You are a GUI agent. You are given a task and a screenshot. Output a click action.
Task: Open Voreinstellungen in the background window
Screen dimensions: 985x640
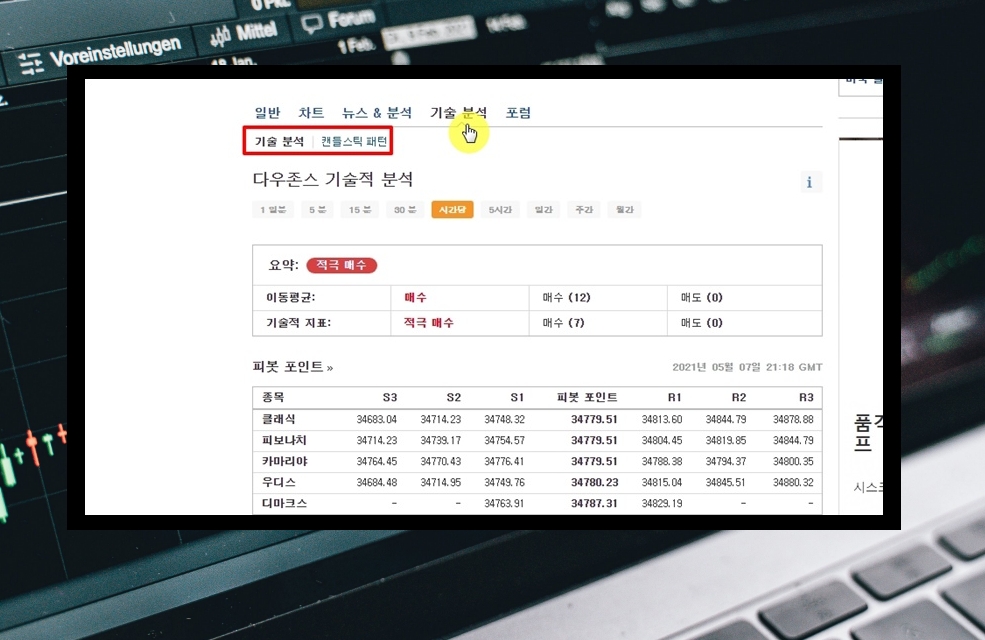[x=116, y=52]
